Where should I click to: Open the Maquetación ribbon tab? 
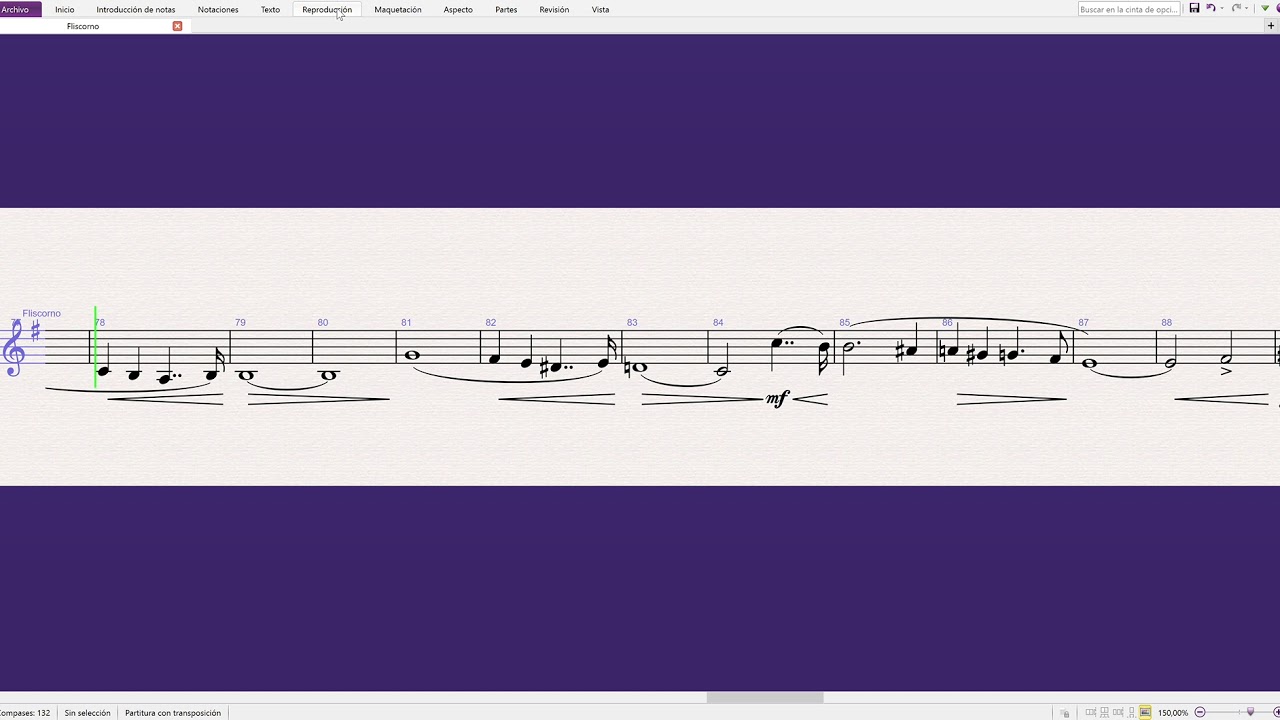coord(398,9)
